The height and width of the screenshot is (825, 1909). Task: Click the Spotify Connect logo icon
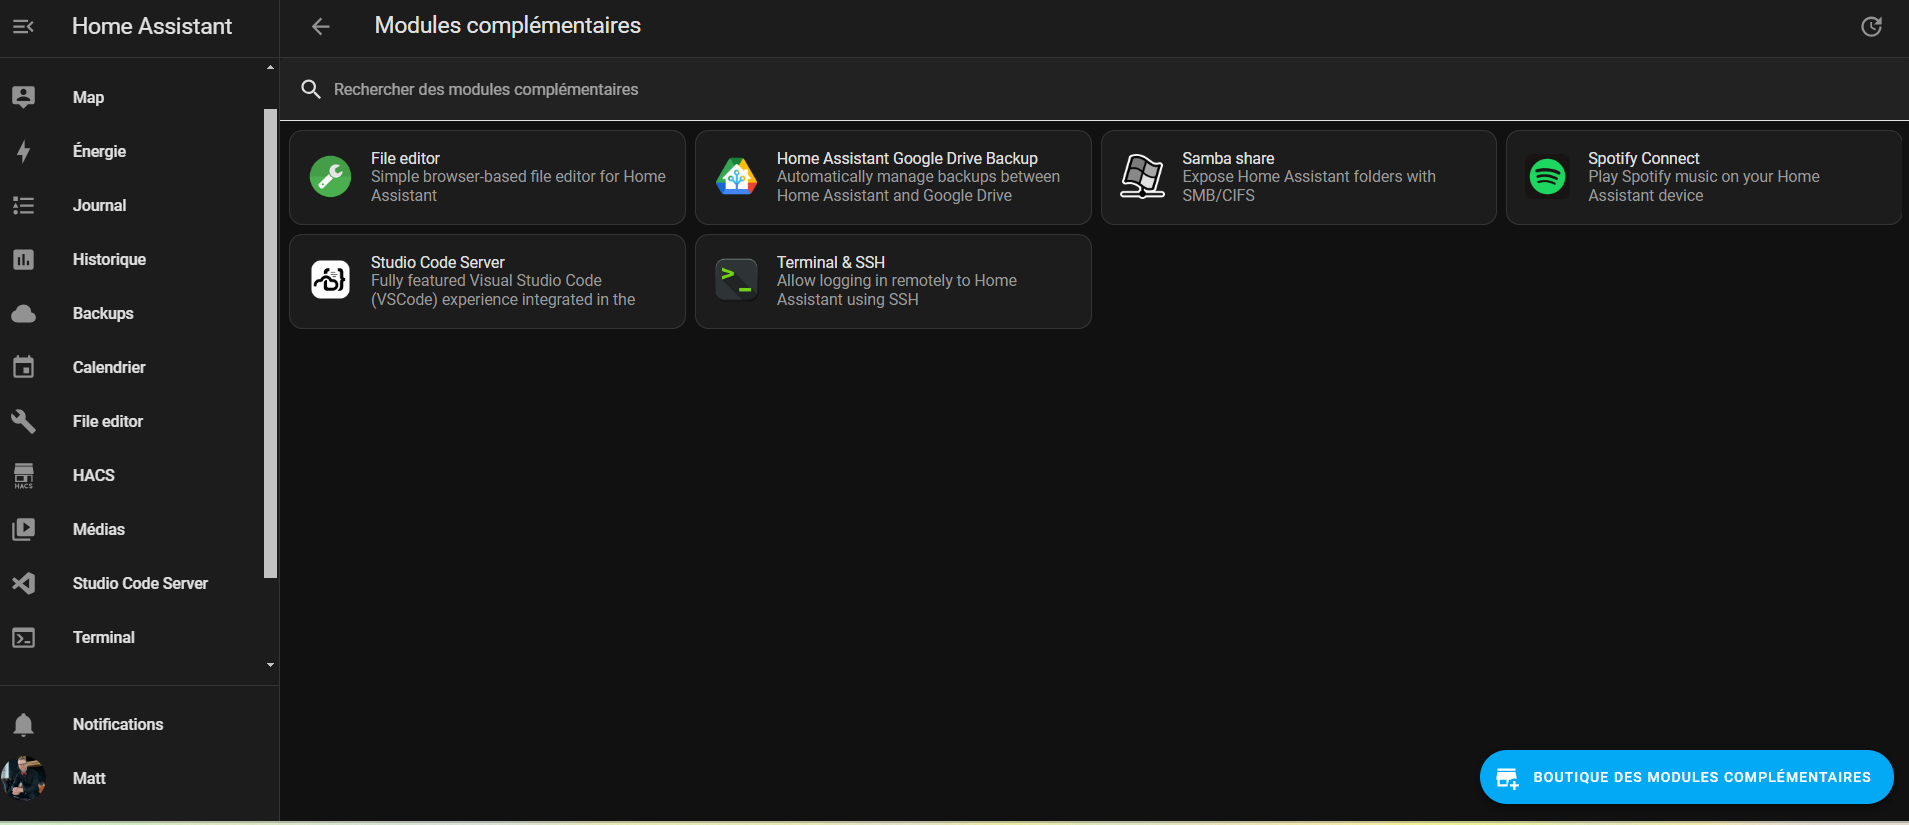(1548, 177)
